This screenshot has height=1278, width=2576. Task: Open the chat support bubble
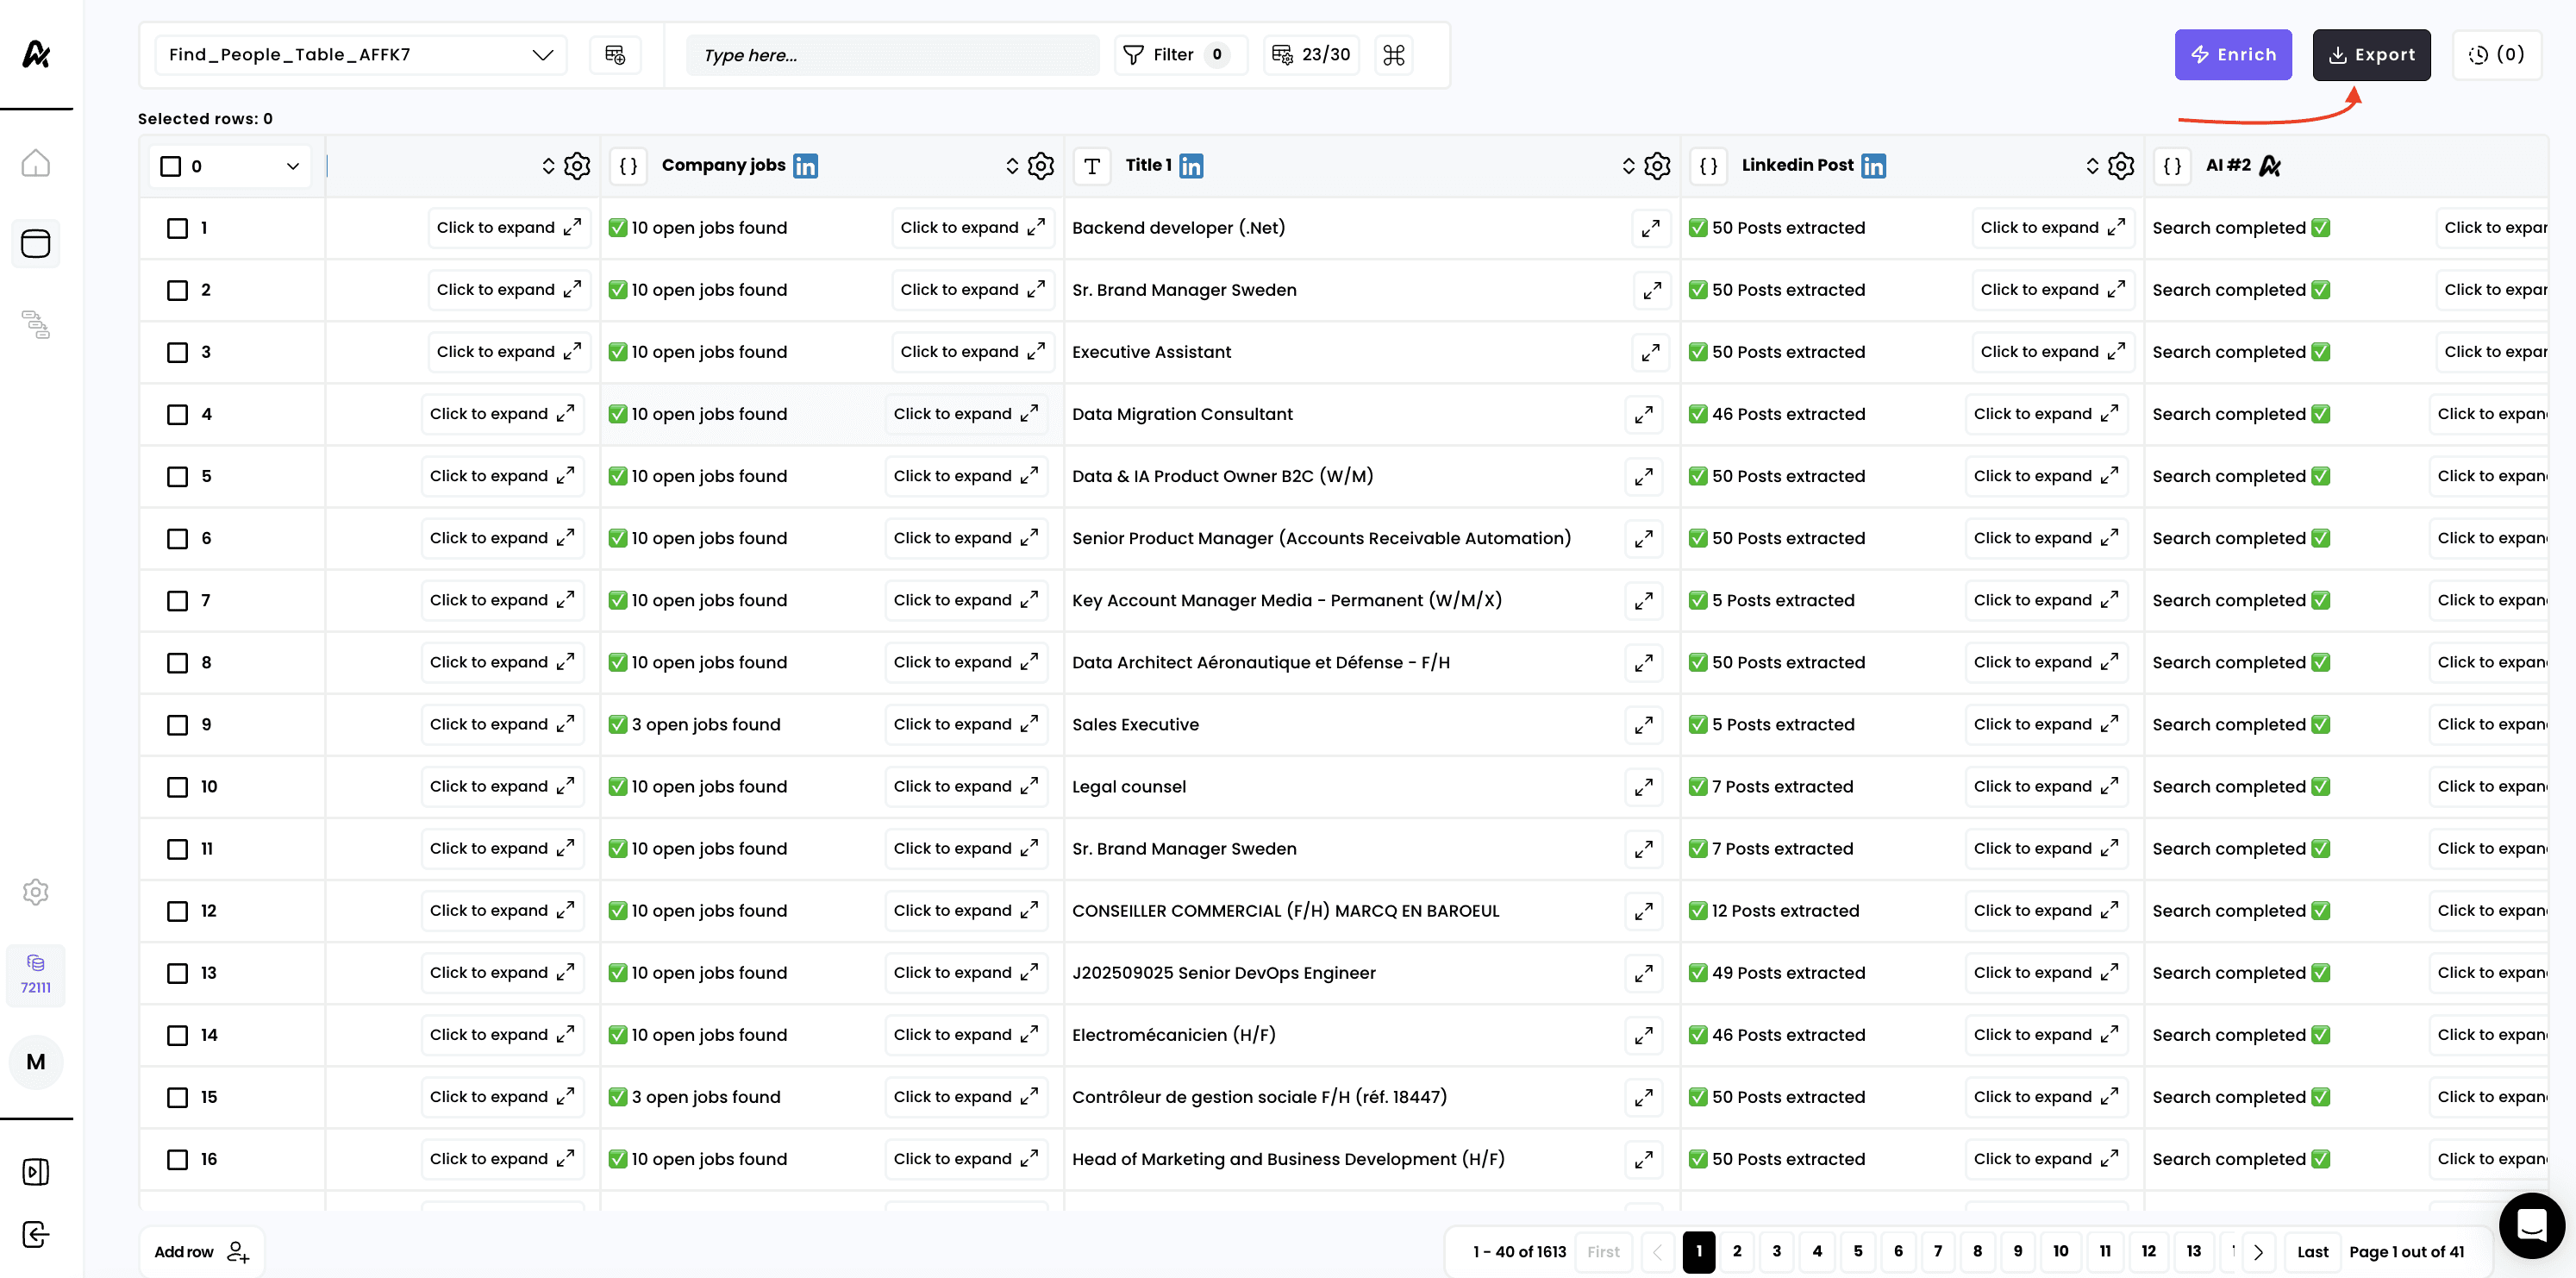click(2531, 1225)
